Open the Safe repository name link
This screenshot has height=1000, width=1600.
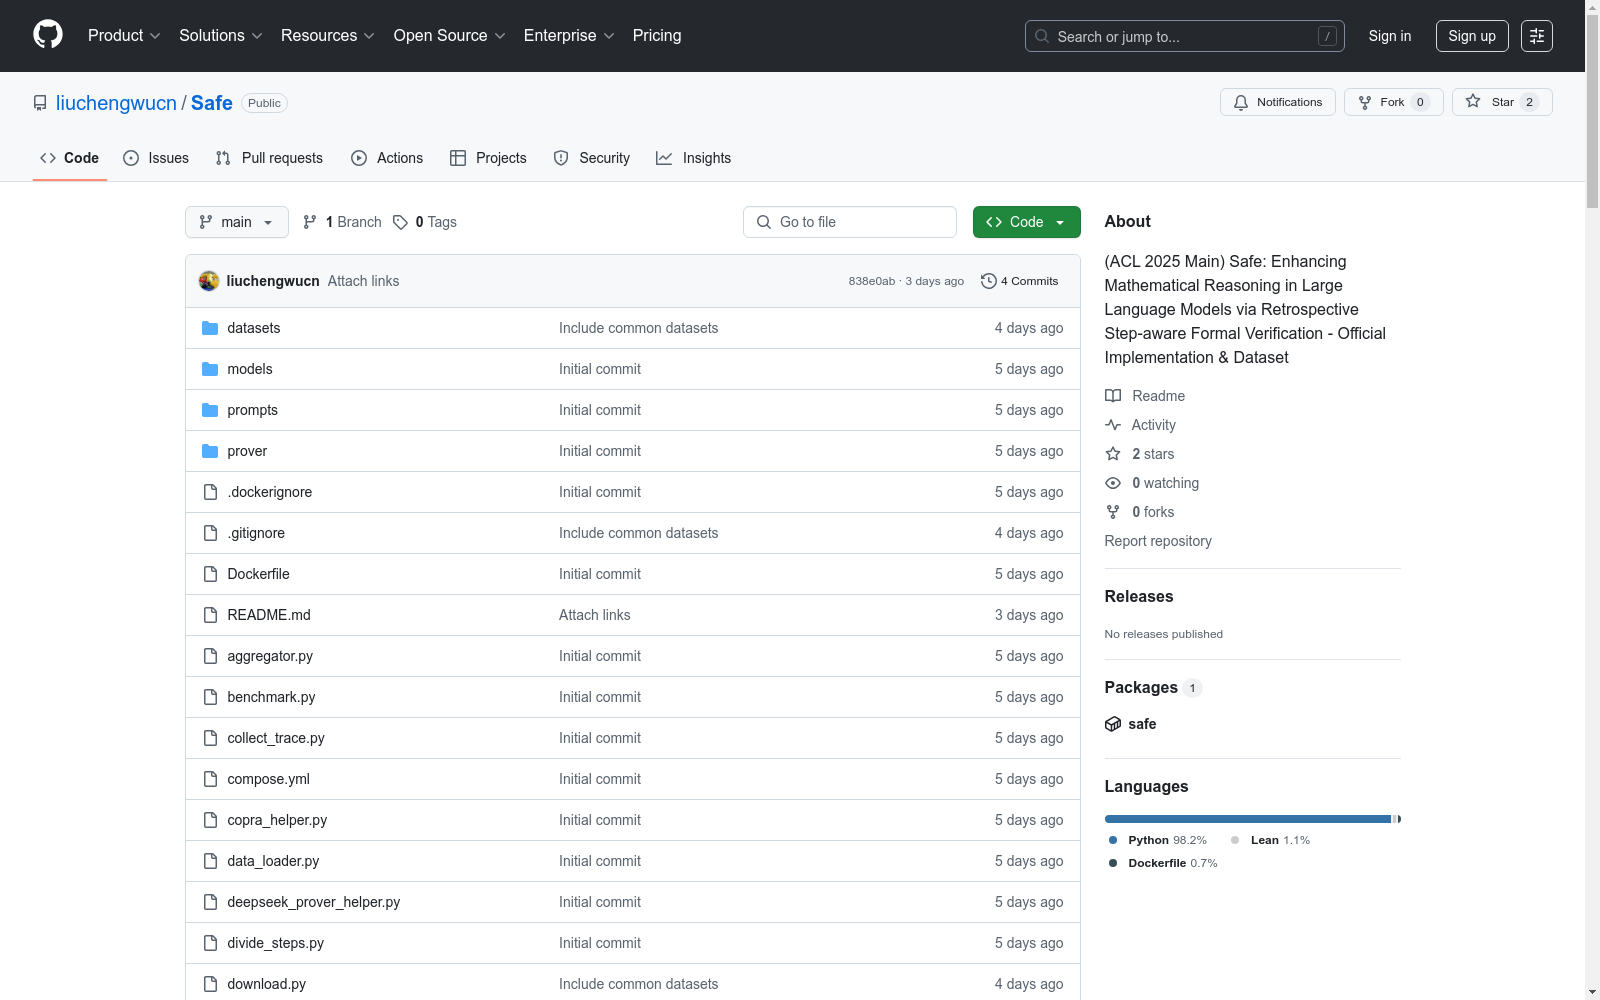click(x=212, y=103)
